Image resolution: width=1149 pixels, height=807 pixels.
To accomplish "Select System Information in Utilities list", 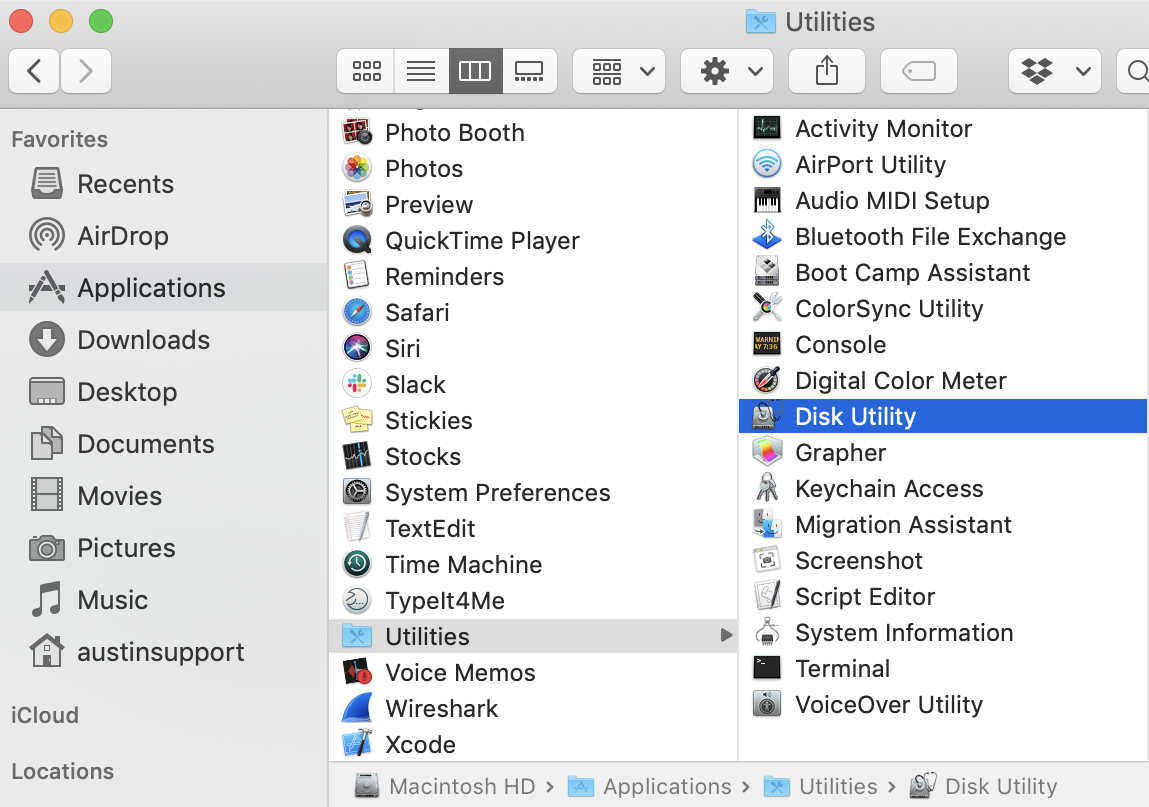I will 942,632.
